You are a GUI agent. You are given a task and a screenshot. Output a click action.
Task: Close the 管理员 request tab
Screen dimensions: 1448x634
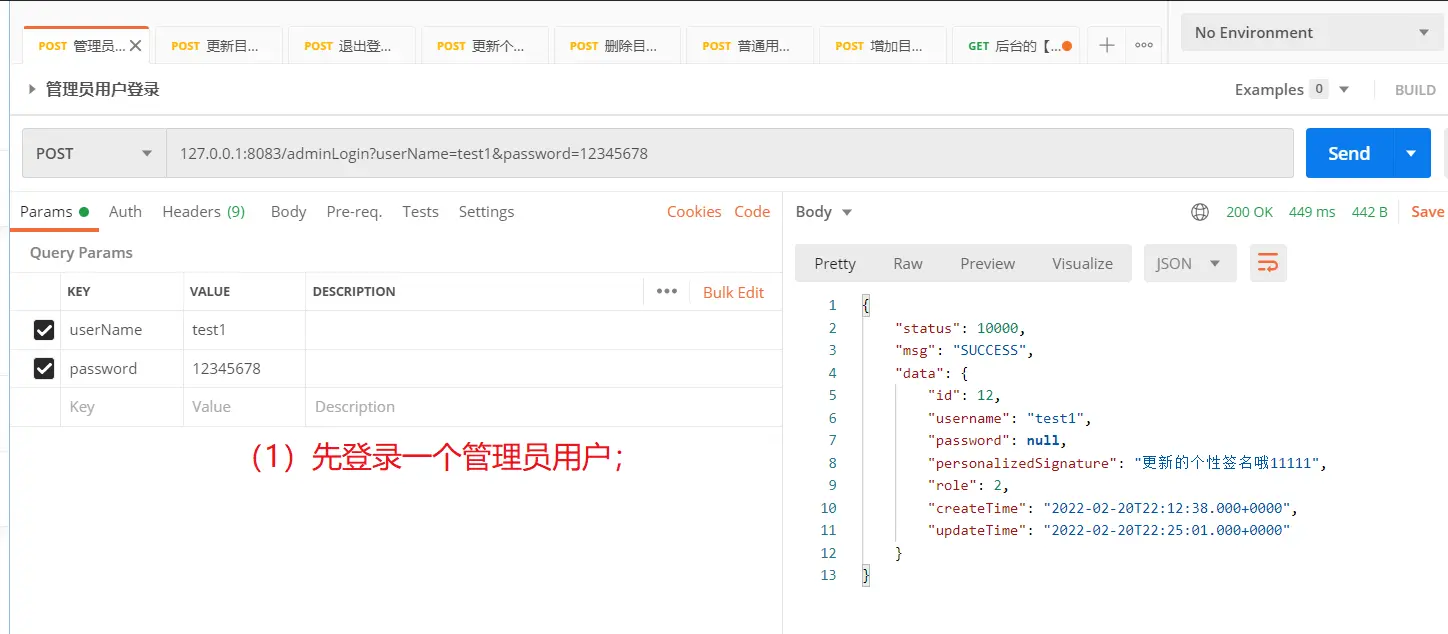coord(136,46)
